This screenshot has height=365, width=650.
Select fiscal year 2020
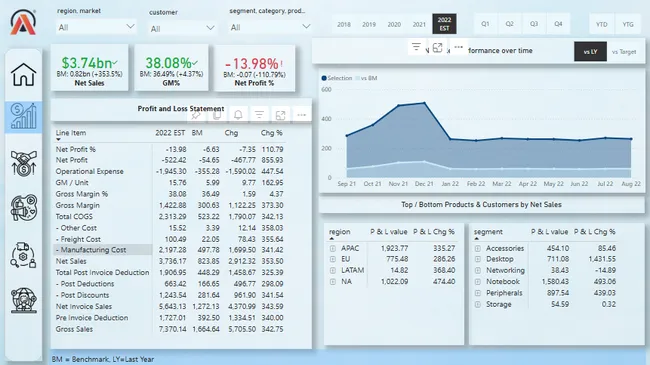click(x=394, y=24)
